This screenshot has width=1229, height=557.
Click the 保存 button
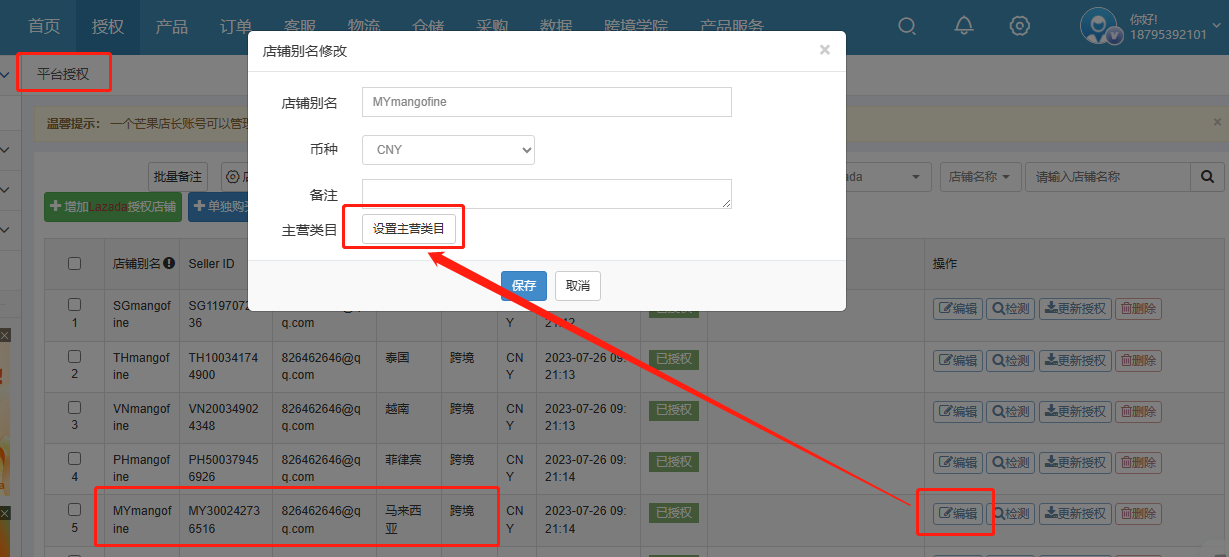(524, 285)
